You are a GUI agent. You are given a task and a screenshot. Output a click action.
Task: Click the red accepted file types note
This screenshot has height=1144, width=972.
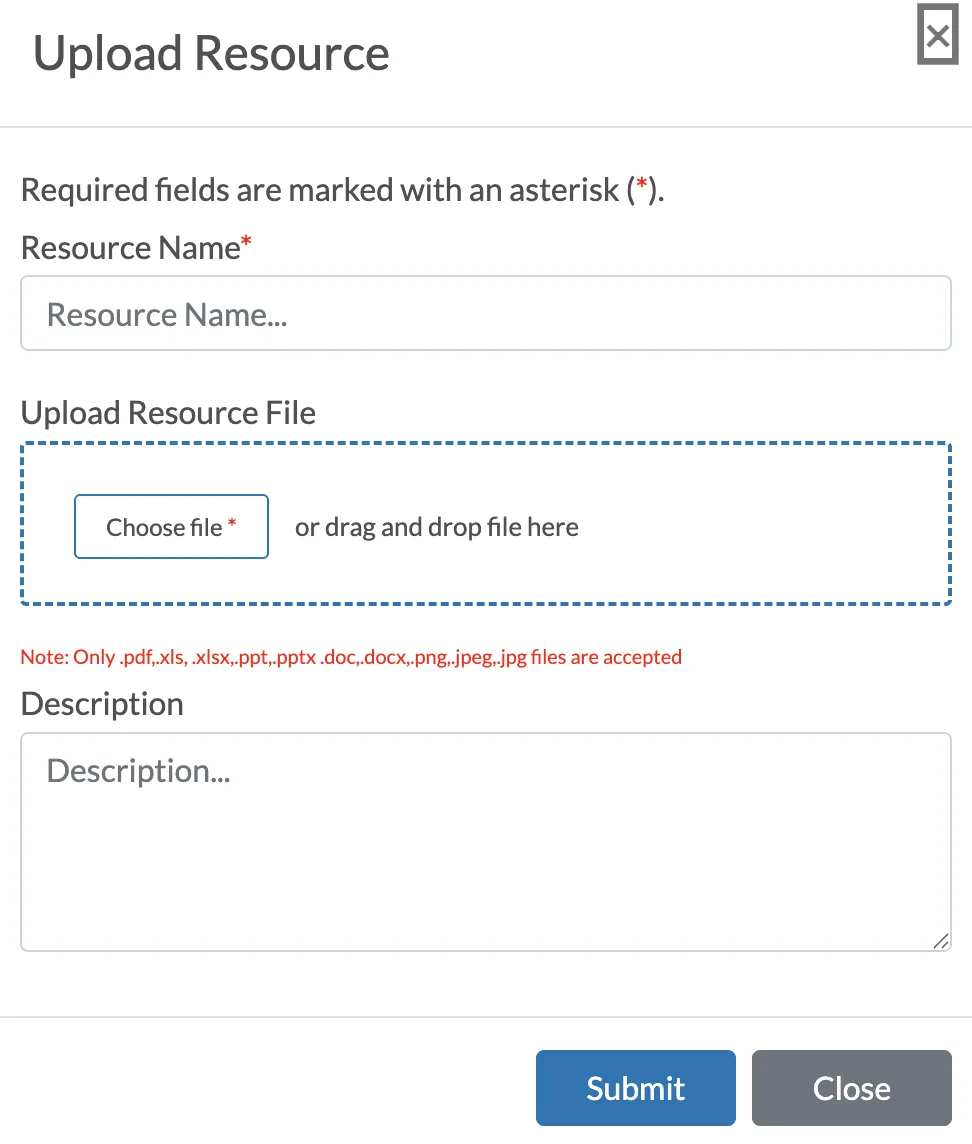pos(351,657)
